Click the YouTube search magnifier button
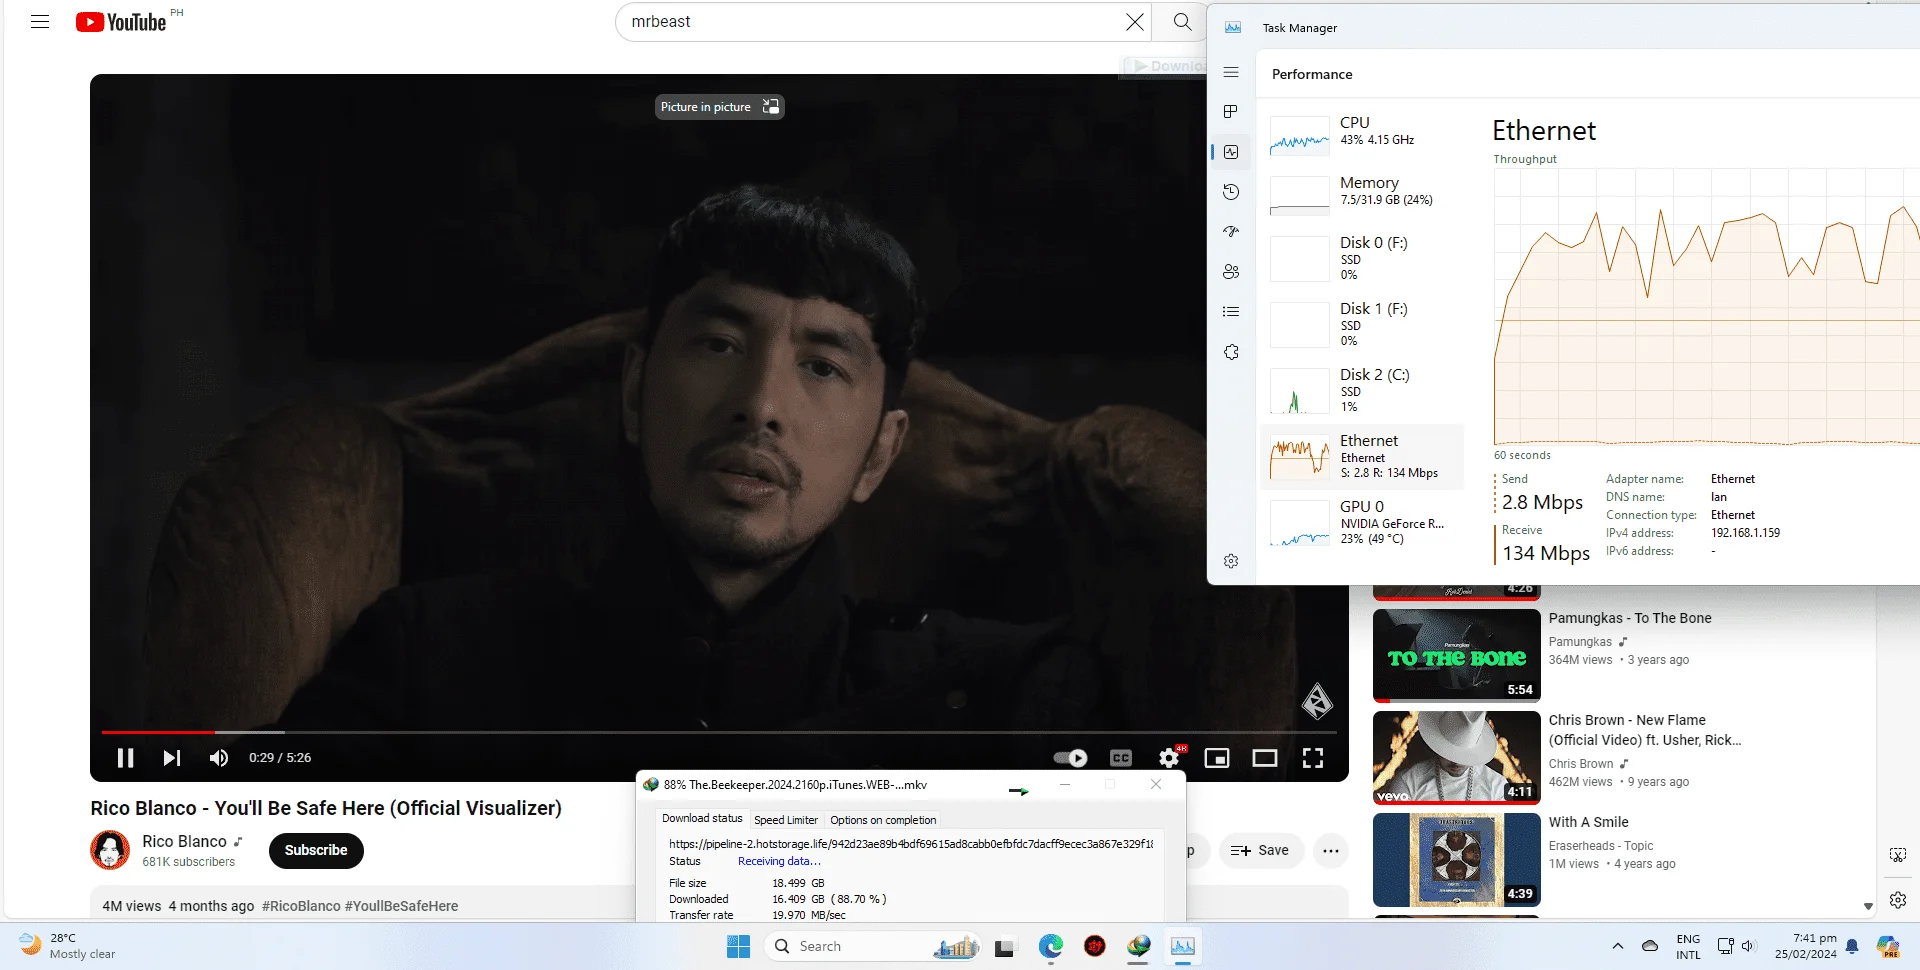1920x970 pixels. pos(1182,22)
